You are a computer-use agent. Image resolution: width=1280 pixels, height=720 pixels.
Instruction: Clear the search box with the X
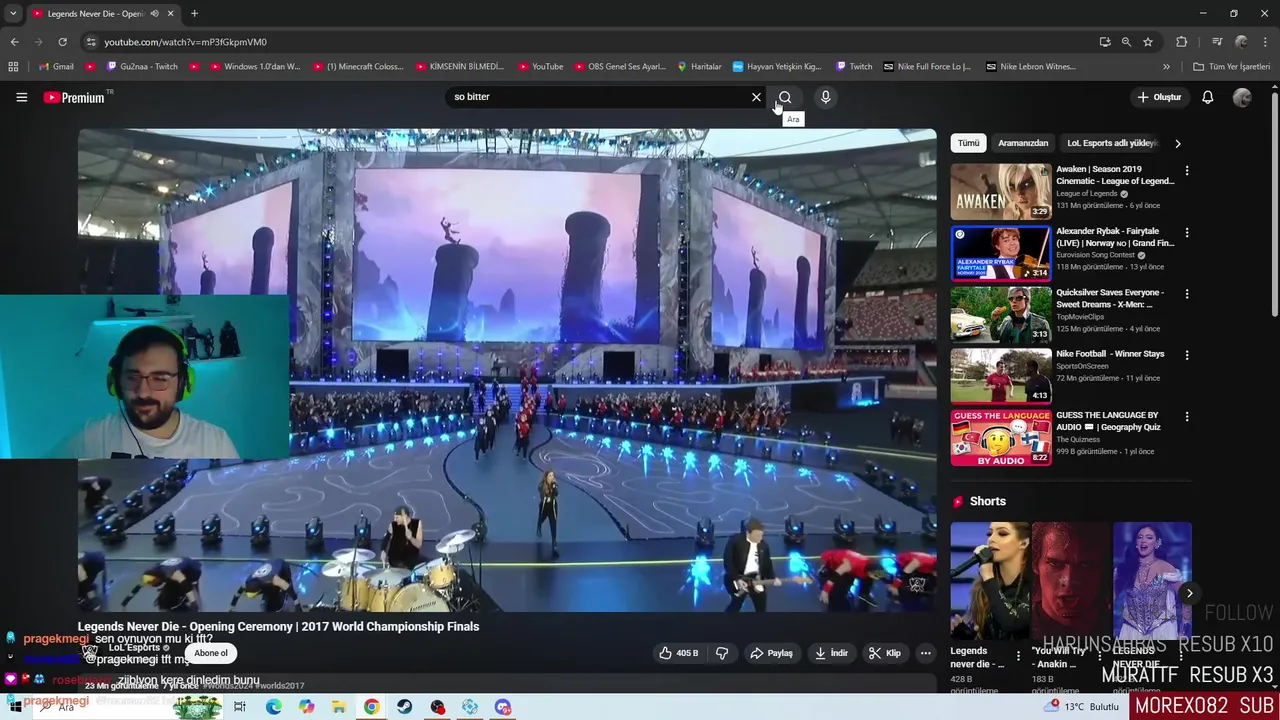[756, 97]
